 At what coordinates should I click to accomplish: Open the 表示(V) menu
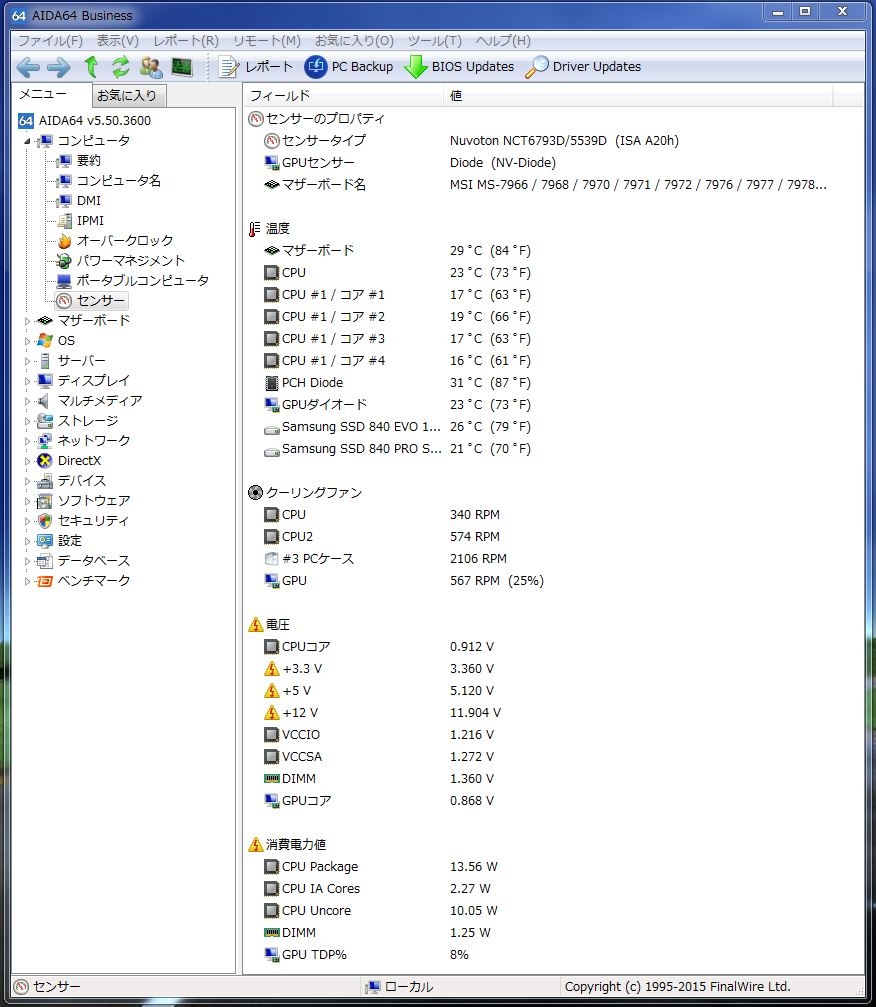pyautogui.click(x=118, y=41)
